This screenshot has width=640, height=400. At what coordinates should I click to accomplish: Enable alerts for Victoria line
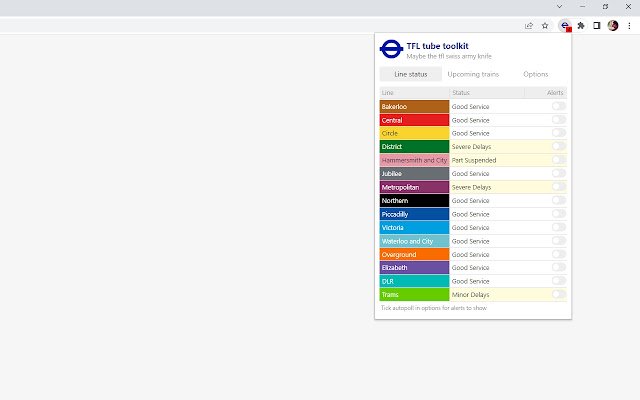pyautogui.click(x=559, y=227)
